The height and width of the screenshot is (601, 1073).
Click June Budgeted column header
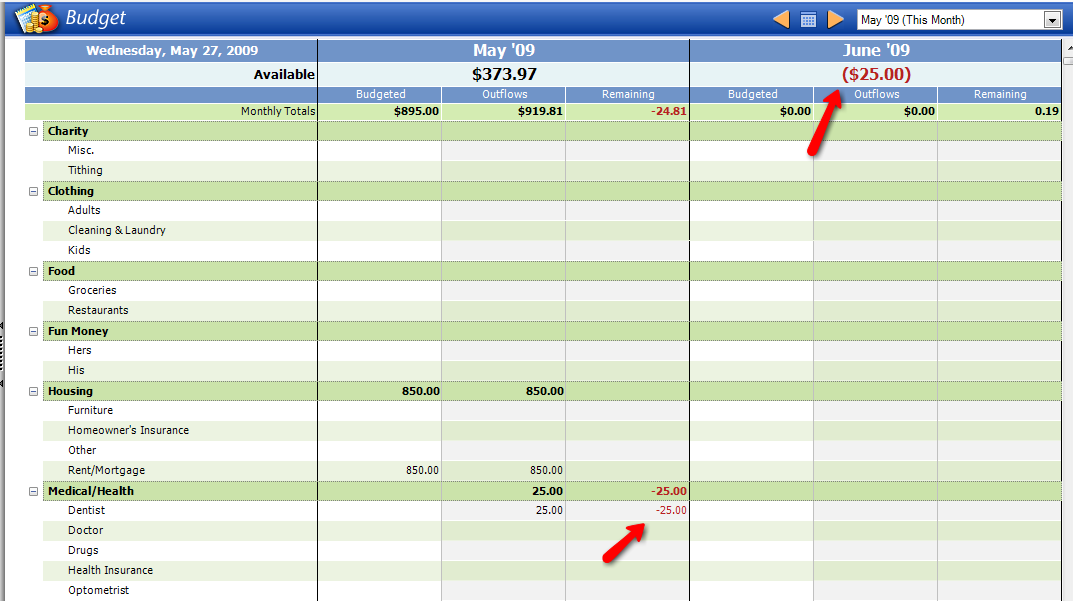coord(752,94)
